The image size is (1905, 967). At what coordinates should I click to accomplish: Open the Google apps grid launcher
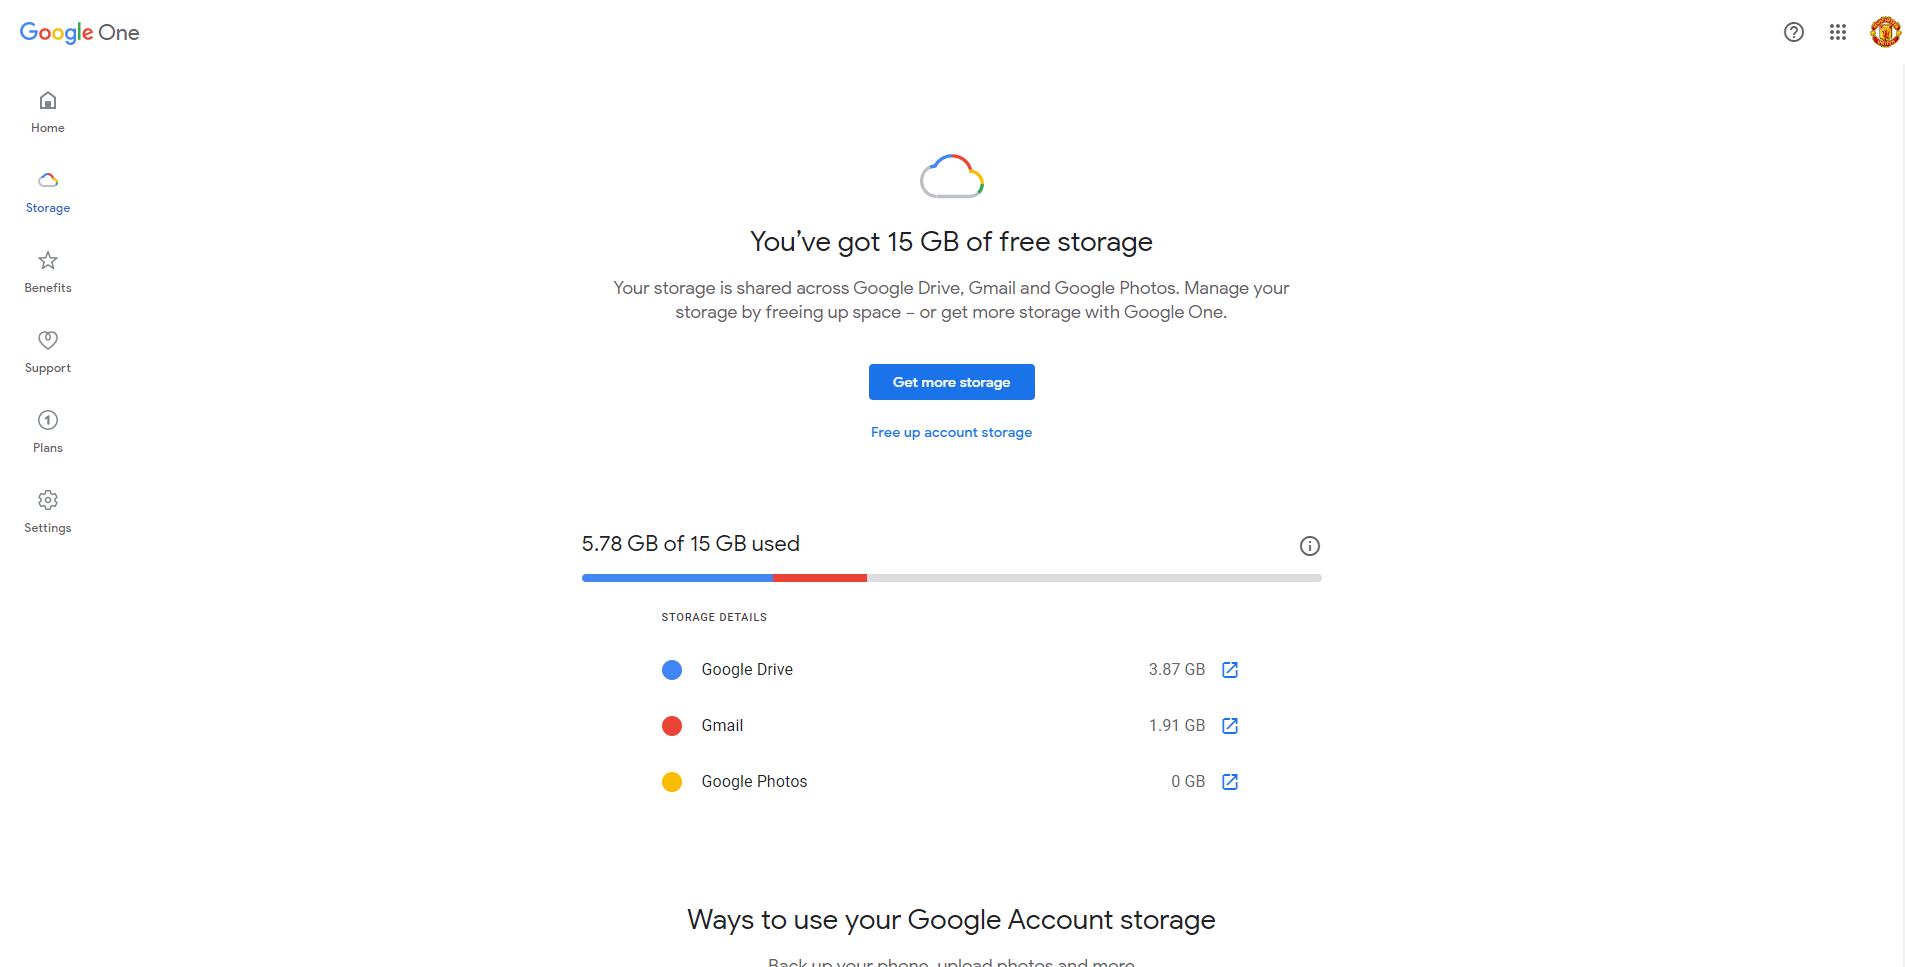pos(1838,32)
